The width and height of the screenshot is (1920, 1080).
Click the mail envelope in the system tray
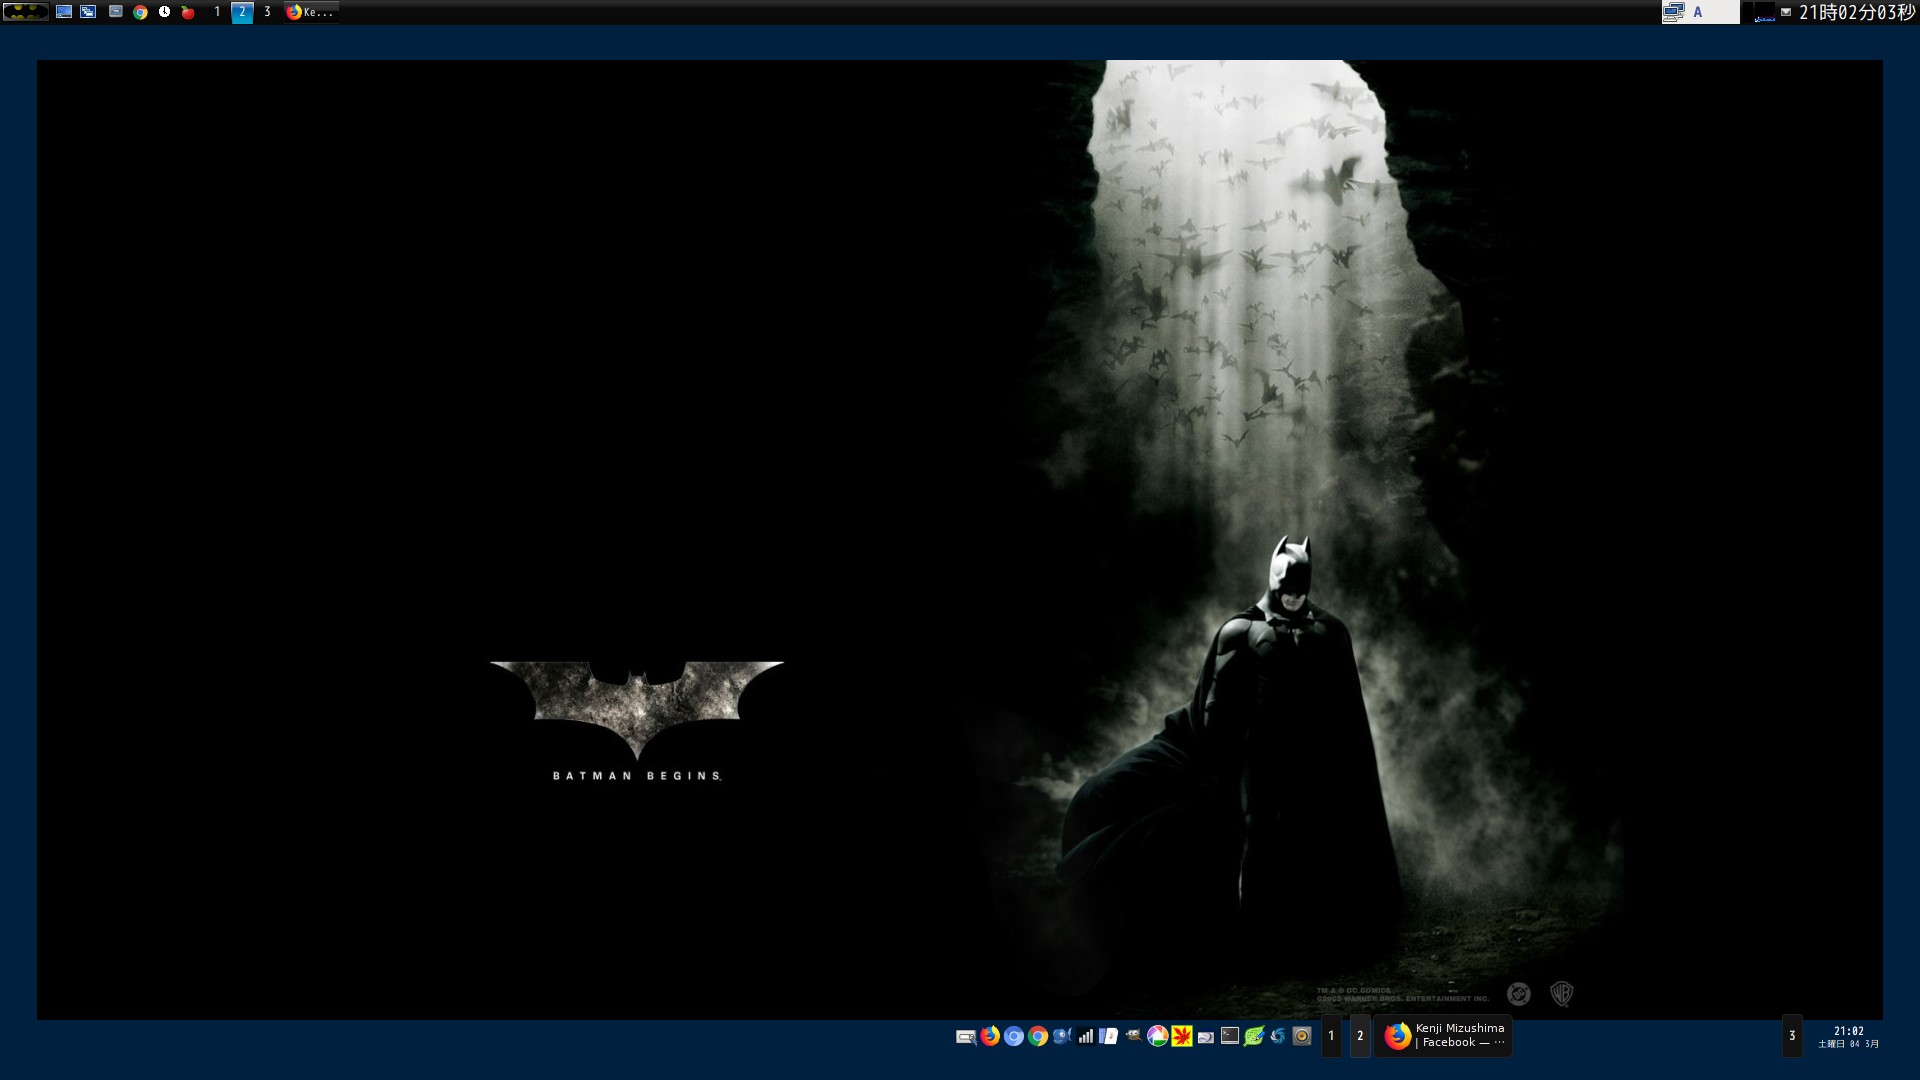1786,11
